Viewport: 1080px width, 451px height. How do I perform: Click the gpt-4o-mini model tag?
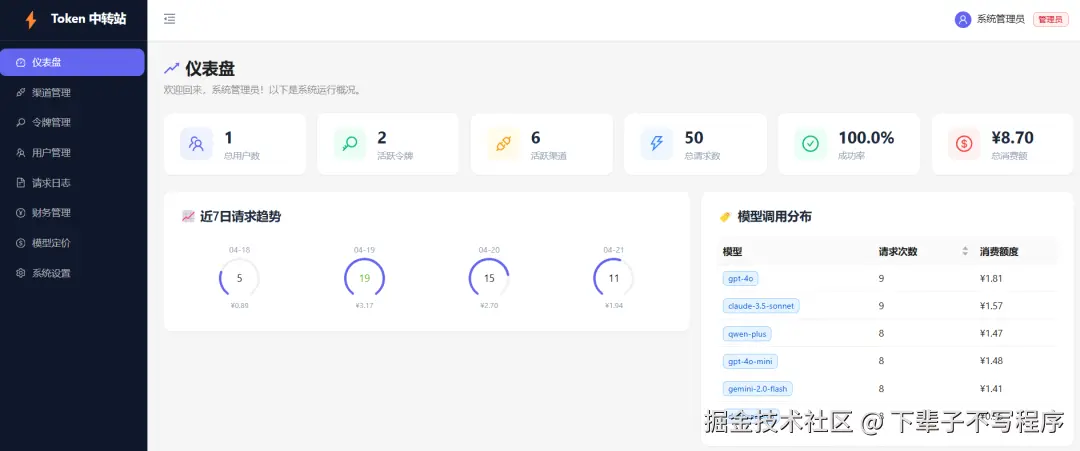pos(750,361)
